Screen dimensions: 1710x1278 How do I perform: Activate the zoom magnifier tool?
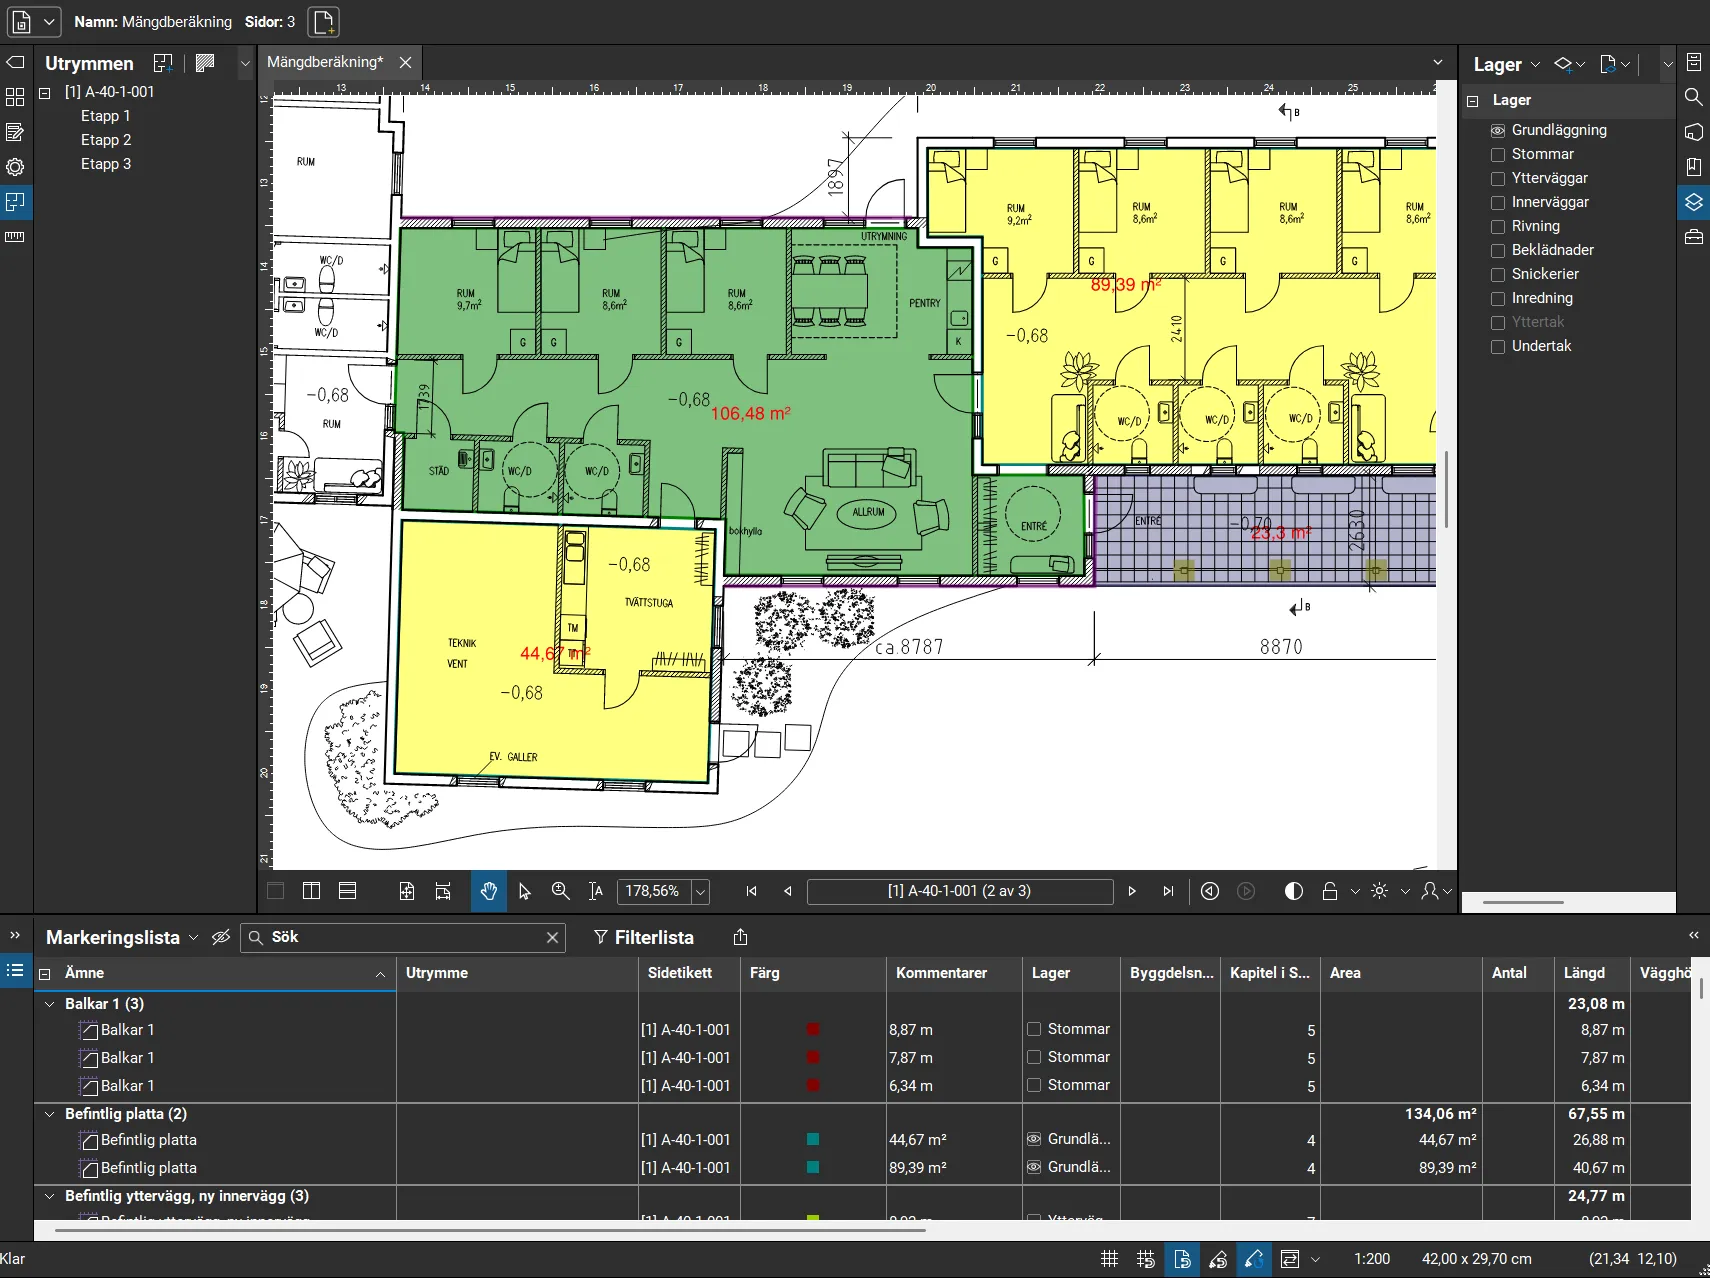pyautogui.click(x=561, y=891)
